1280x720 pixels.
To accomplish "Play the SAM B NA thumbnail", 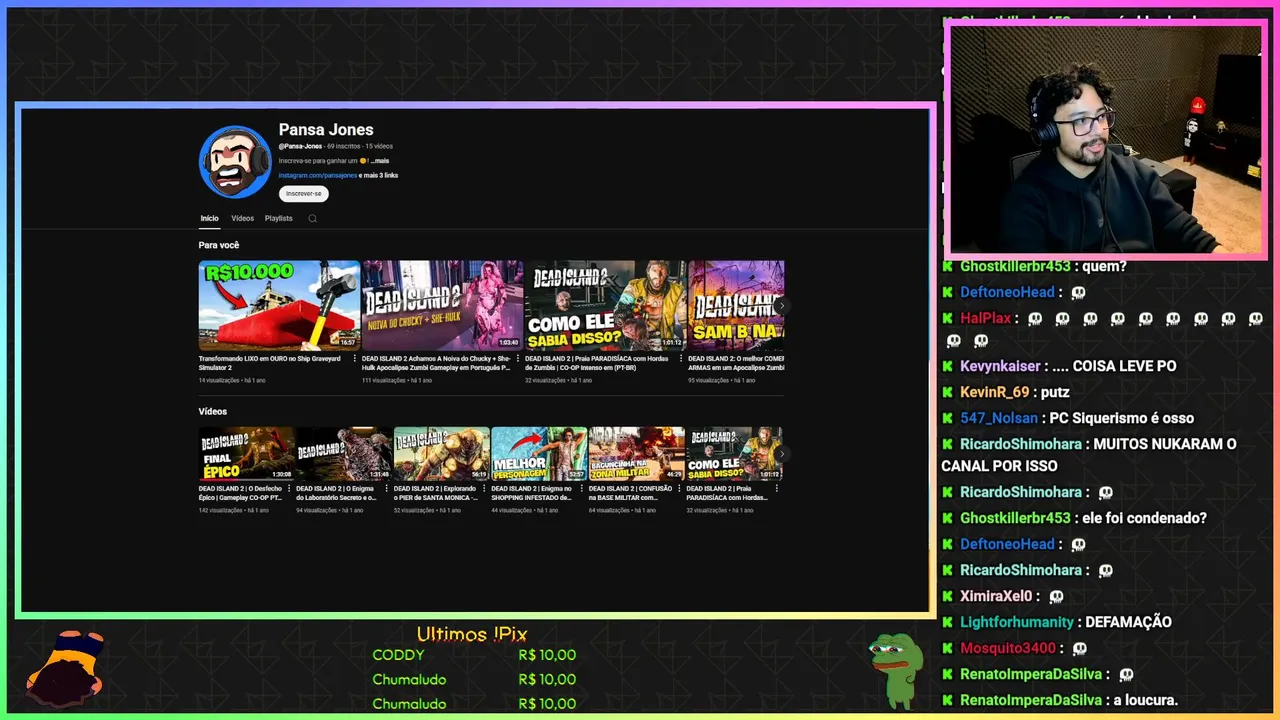I will pos(736,305).
